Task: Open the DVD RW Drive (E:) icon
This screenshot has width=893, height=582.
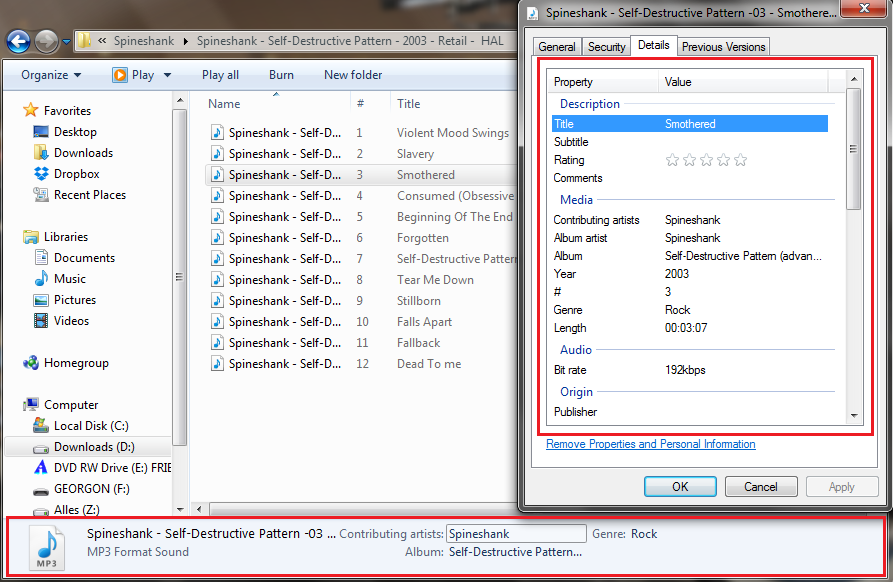Action: coord(41,468)
